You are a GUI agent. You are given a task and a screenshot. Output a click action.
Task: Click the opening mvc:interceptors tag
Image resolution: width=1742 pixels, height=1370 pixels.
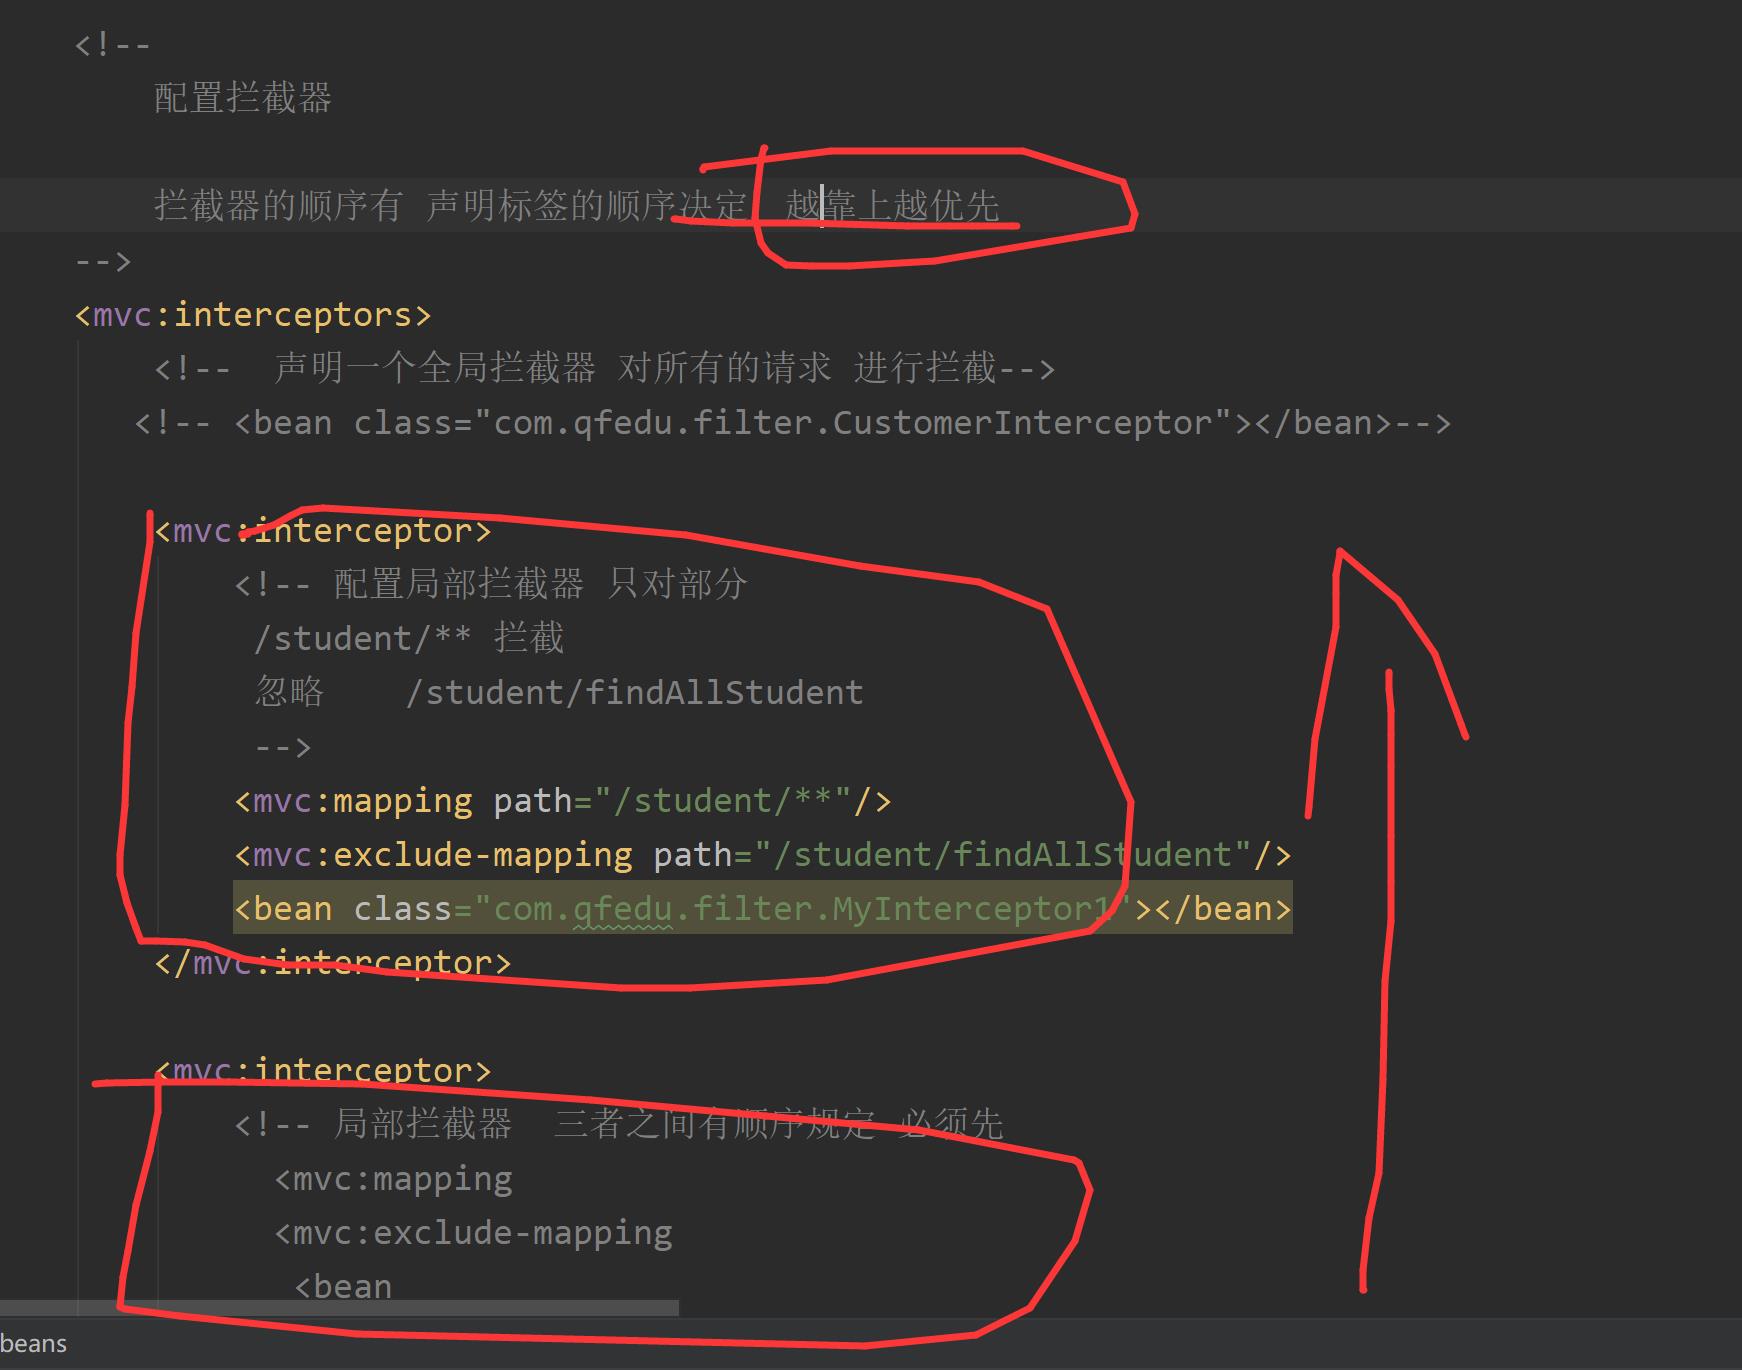253,315
